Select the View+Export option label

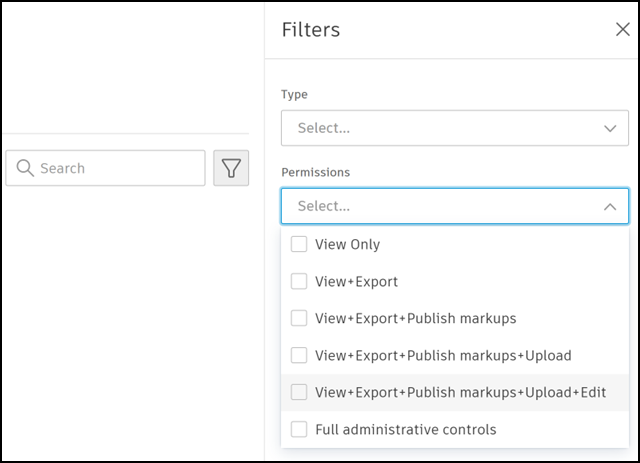[356, 282]
